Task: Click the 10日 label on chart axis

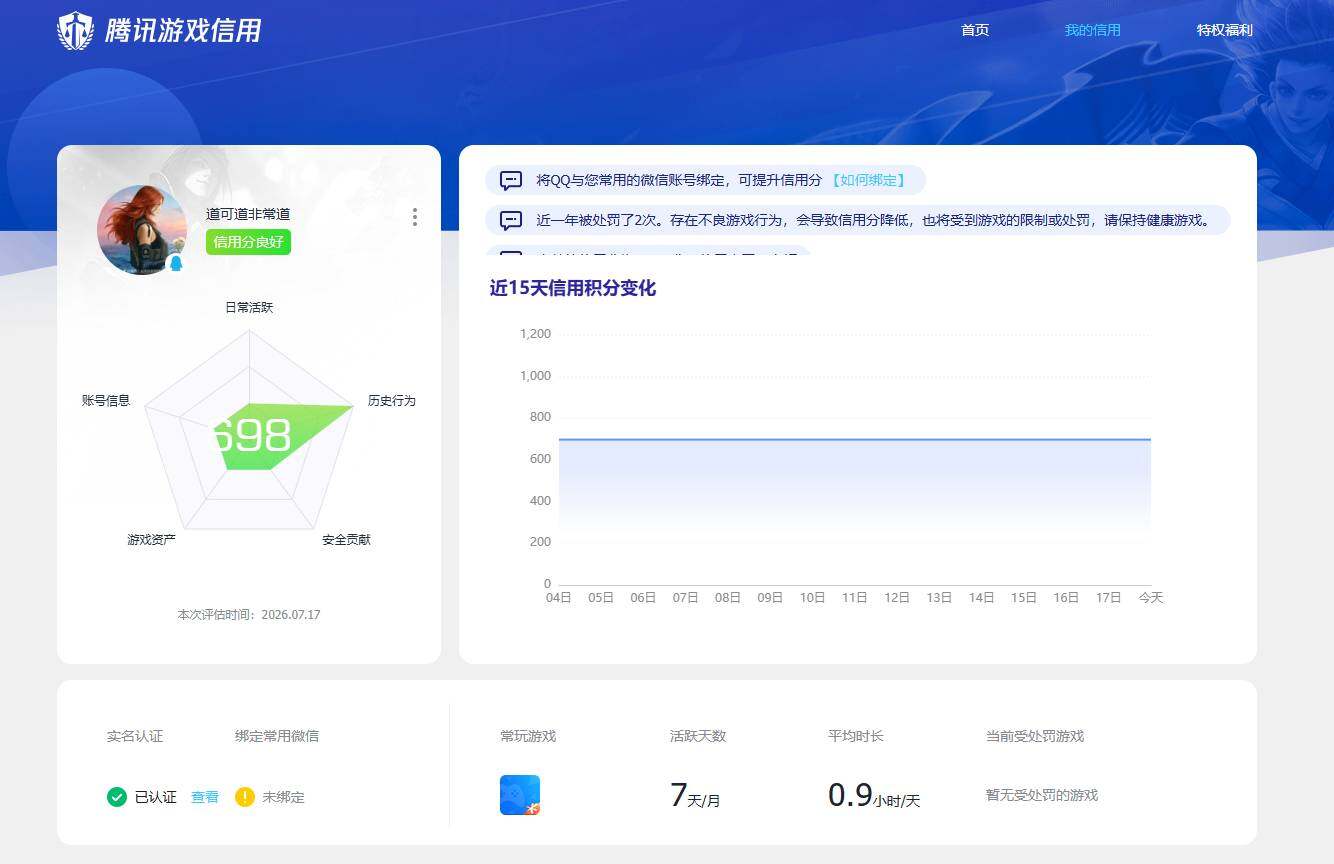Action: coord(812,597)
